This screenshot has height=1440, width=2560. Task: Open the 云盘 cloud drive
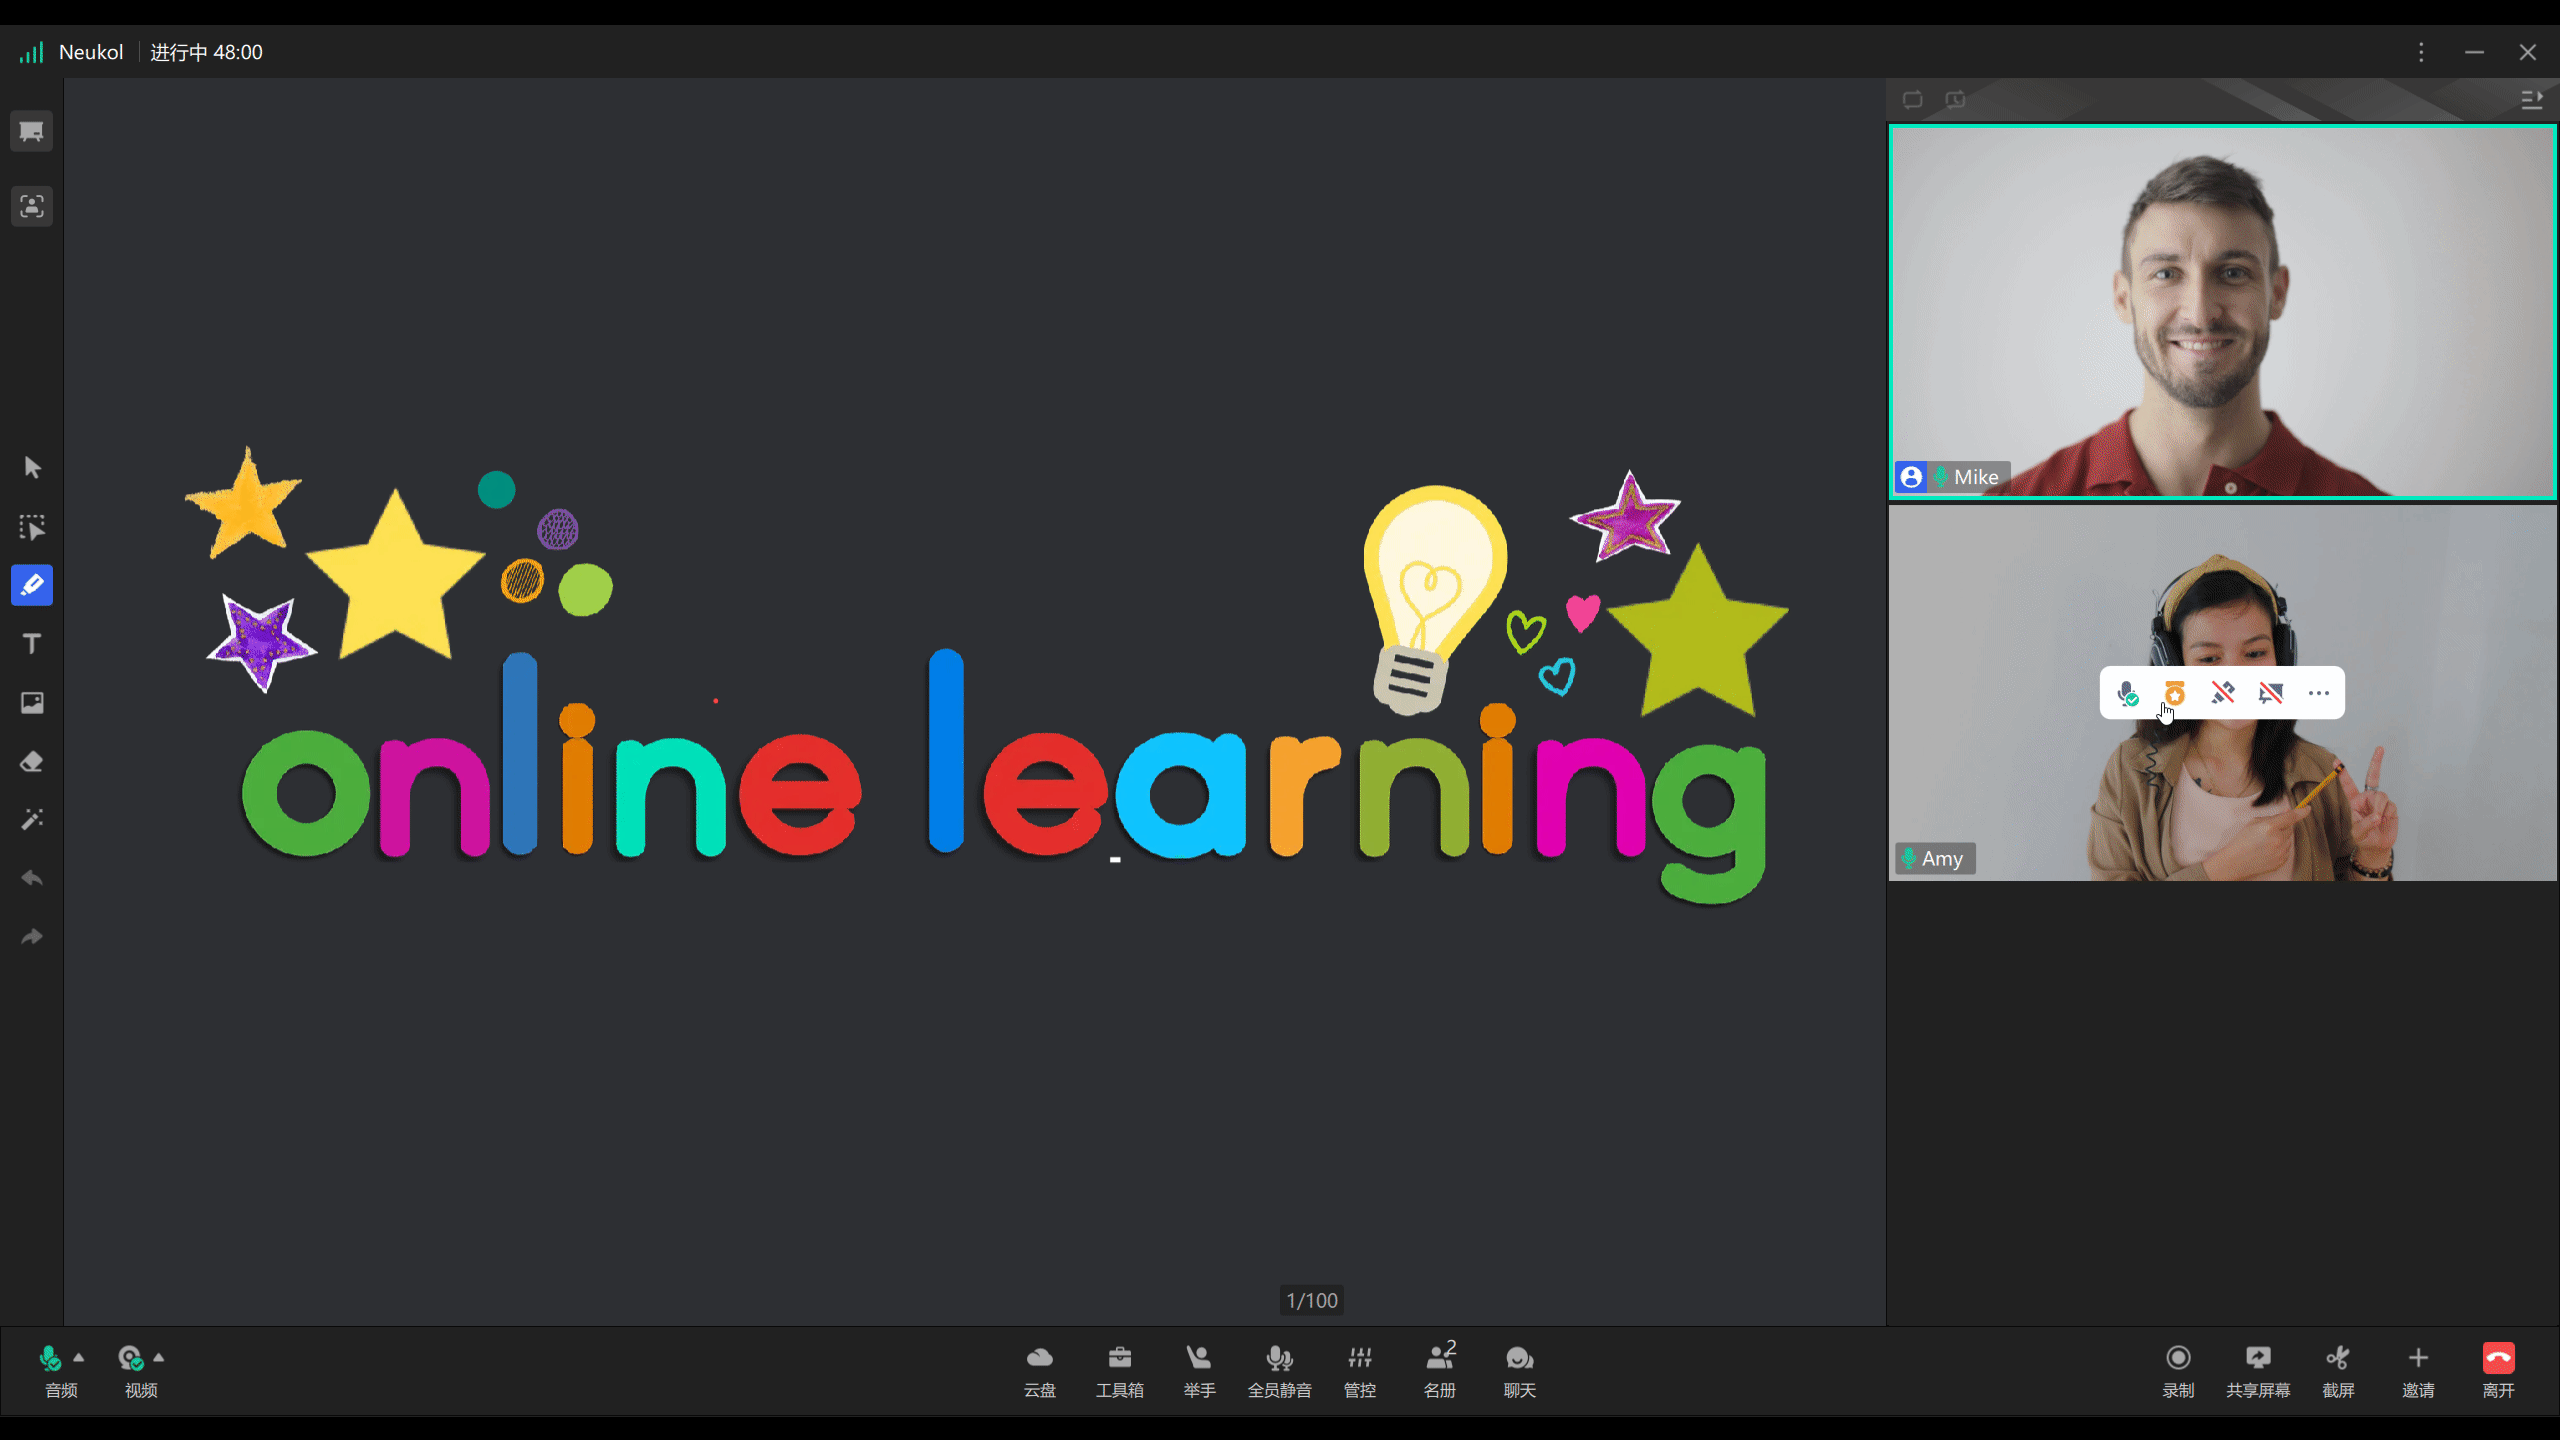point(1040,1371)
